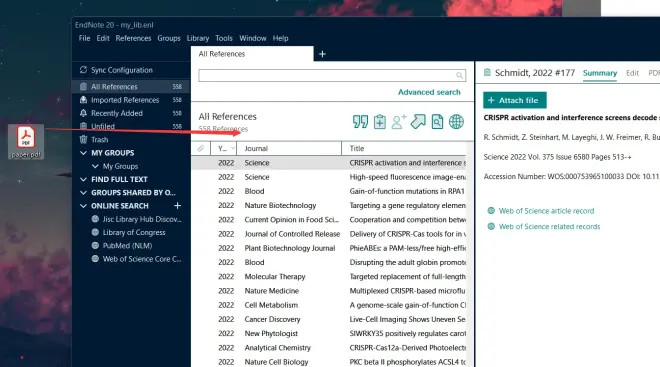Image resolution: width=660 pixels, height=367 pixels.
Task: Click the Export references arrow icon
Action: pos(418,122)
